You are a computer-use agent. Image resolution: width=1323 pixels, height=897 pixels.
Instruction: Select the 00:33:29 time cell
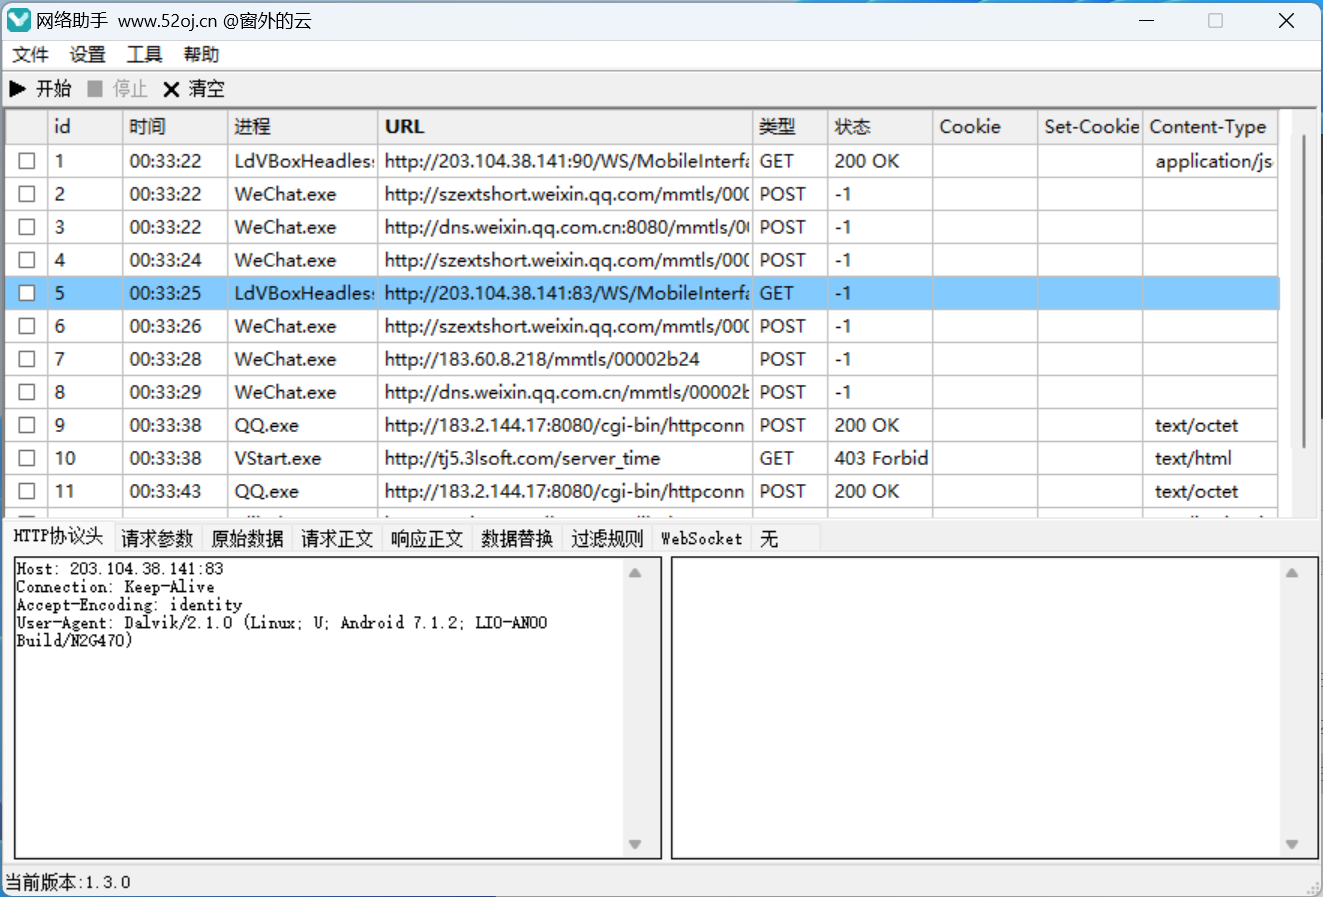tap(175, 392)
